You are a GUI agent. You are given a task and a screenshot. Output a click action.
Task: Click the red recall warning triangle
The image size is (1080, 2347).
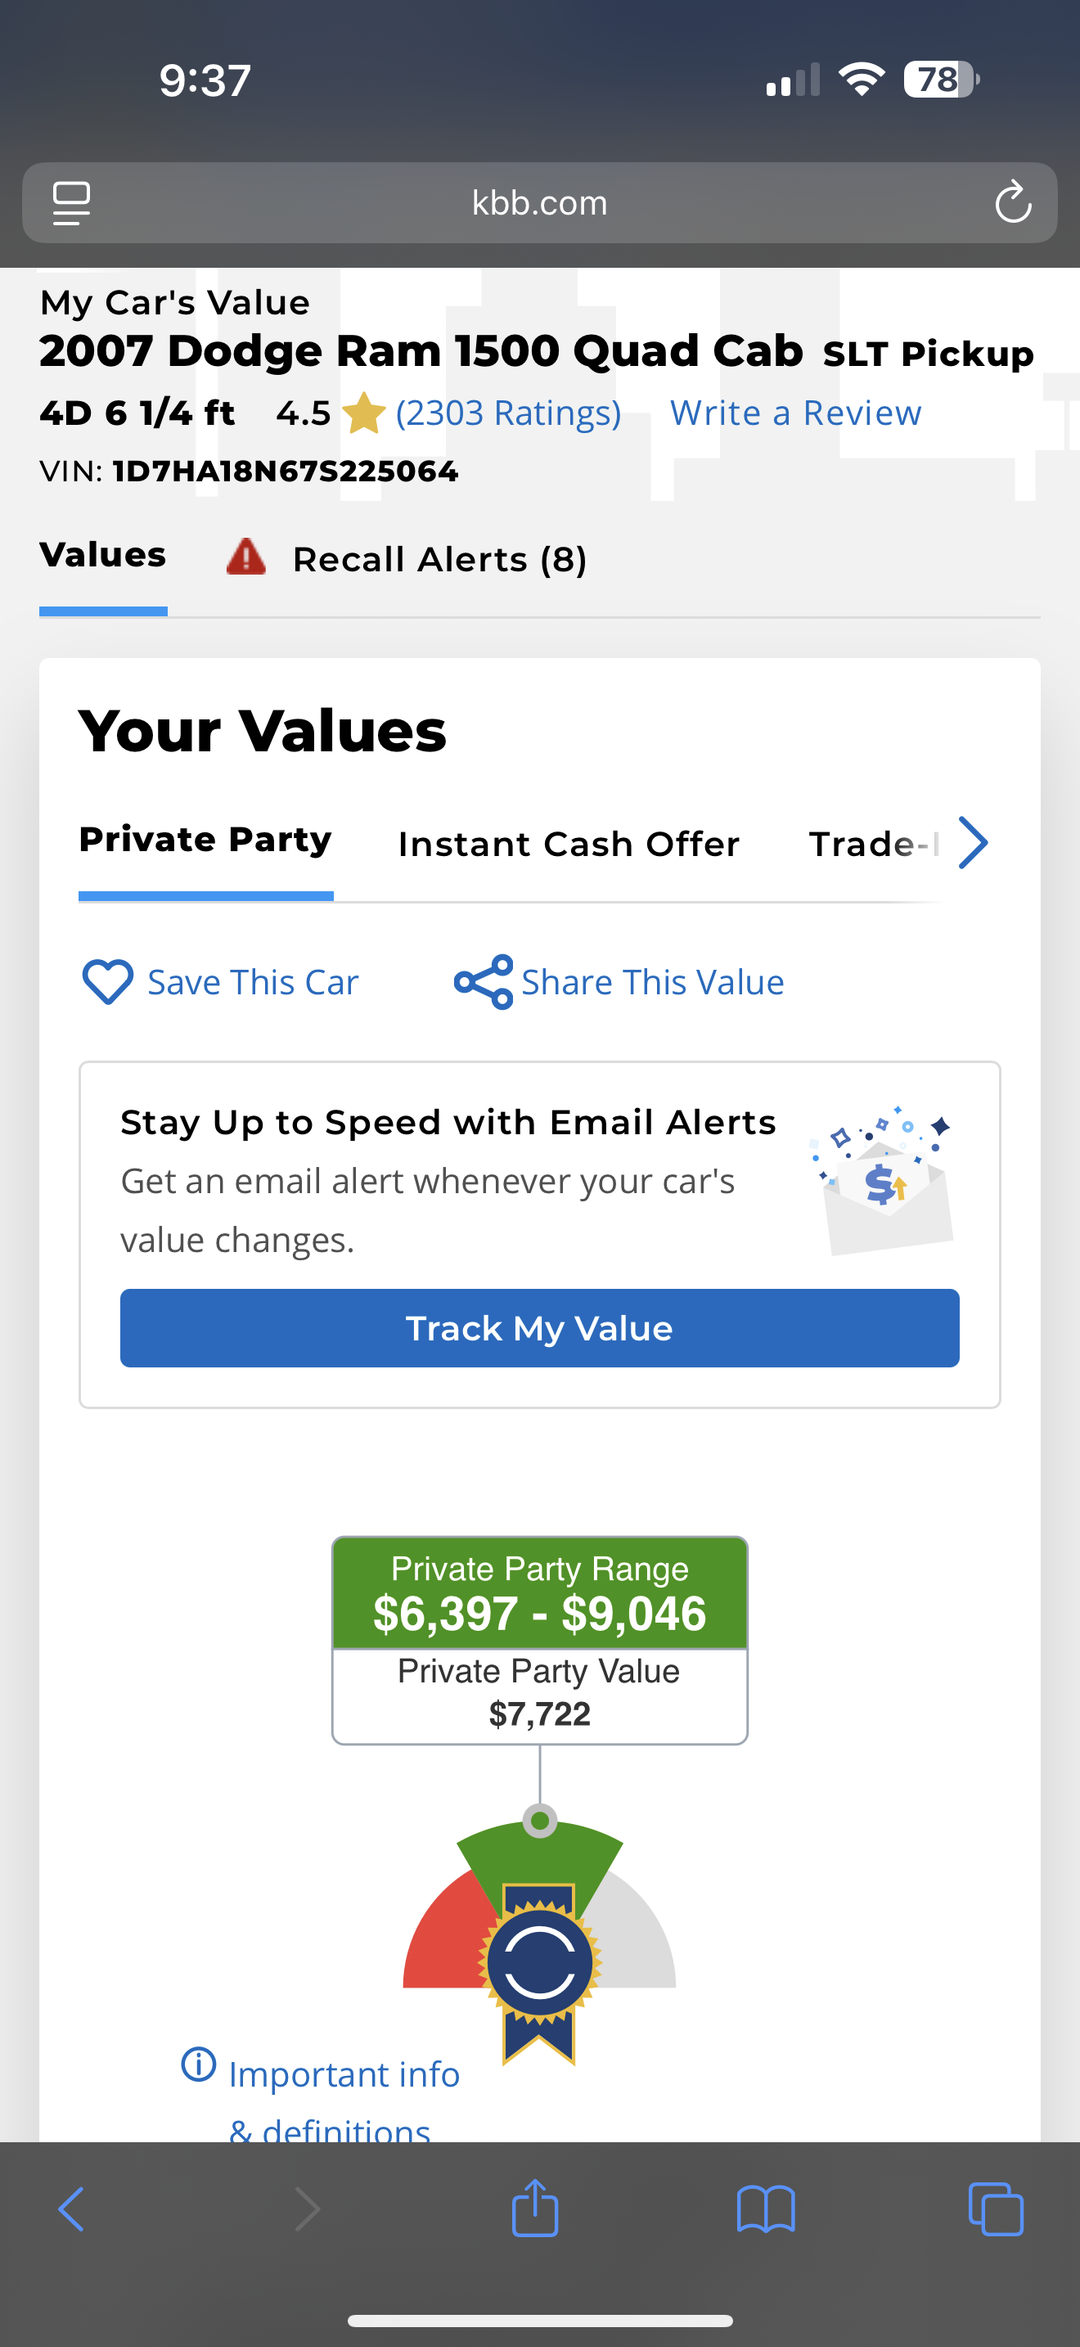click(246, 557)
